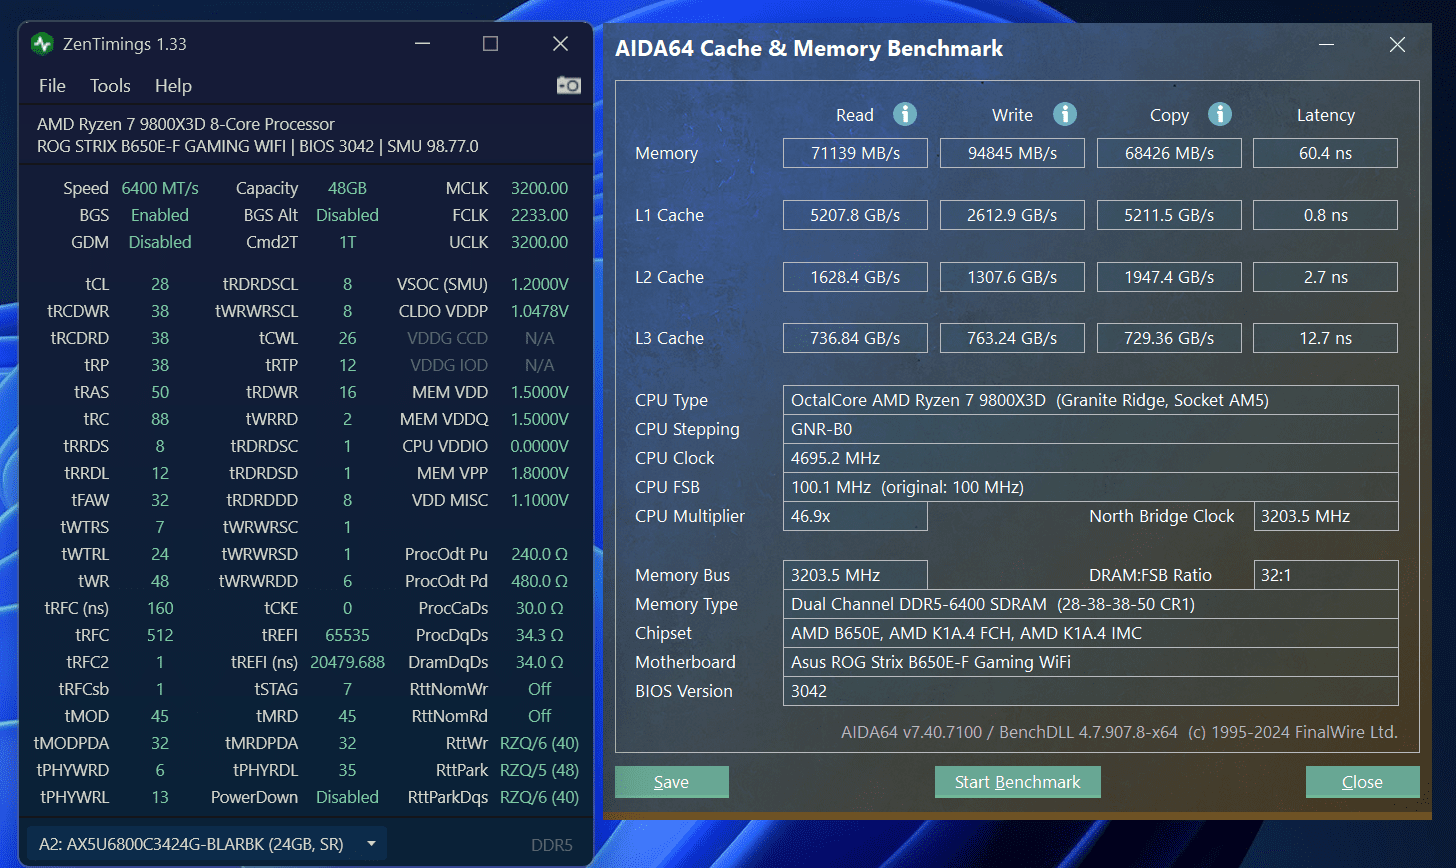Maximize the ZenTimings window
Viewport: 1456px width, 868px height.
490,44
